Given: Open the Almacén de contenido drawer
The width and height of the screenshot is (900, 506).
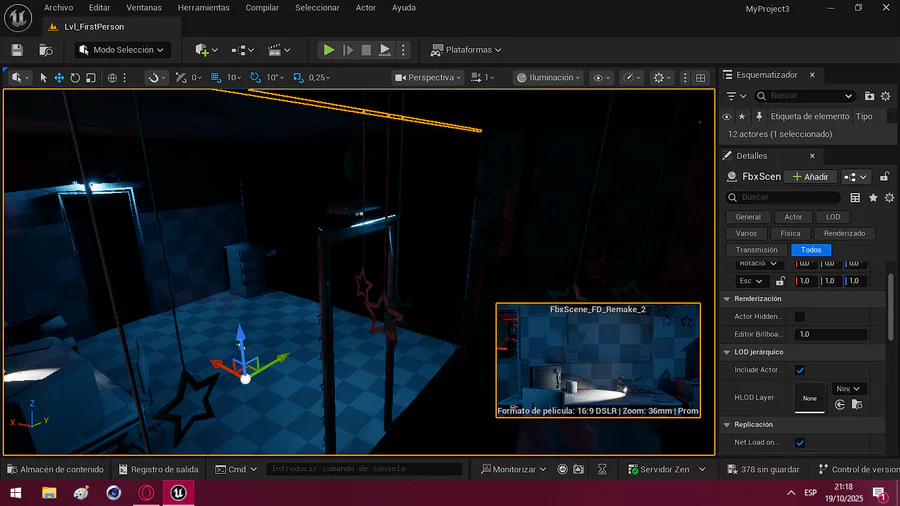Looking at the screenshot, I should (x=55, y=469).
